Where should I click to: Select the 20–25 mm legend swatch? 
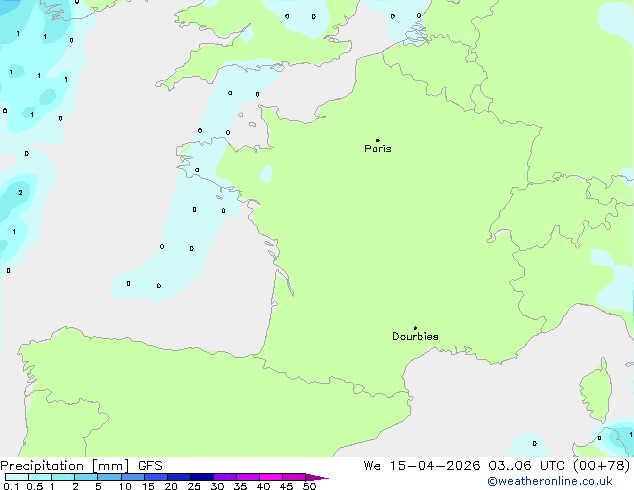tap(178, 477)
